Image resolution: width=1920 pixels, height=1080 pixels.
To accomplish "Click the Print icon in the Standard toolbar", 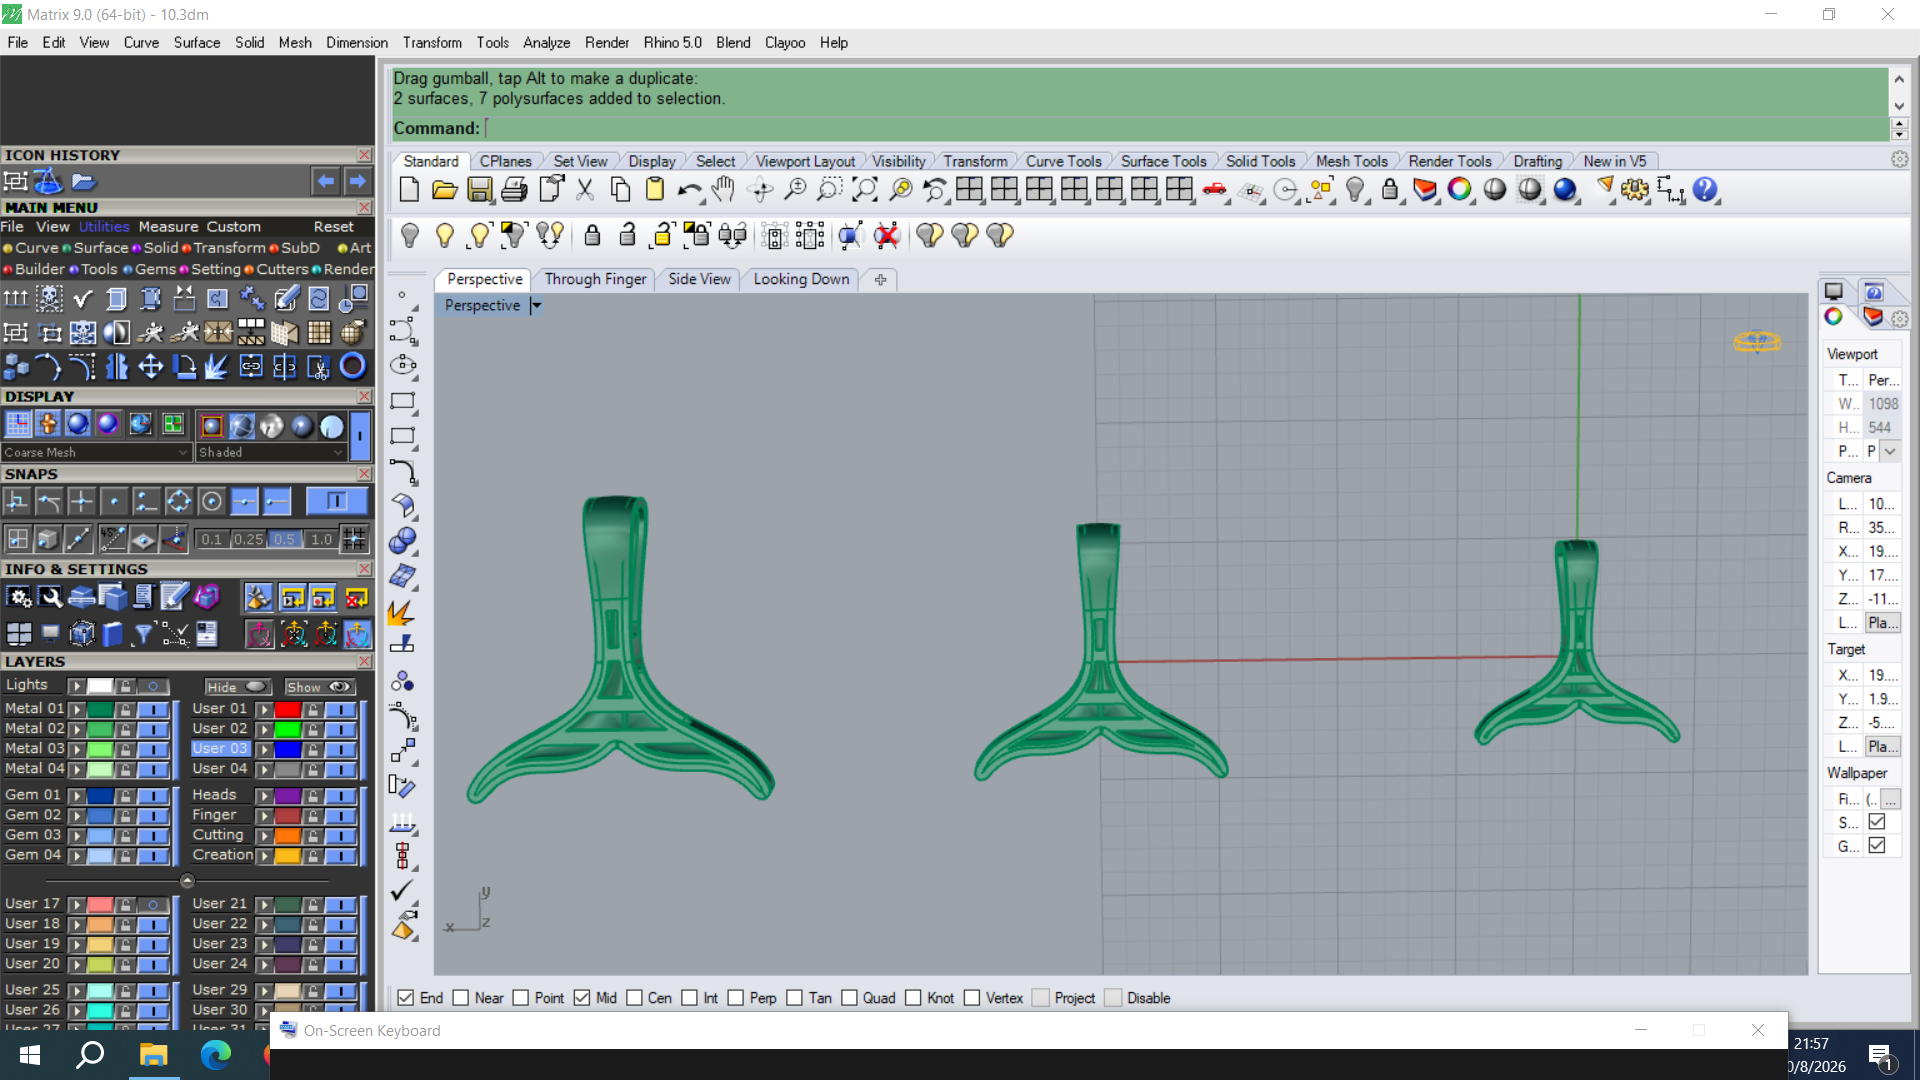I will (x=515, y=190).
